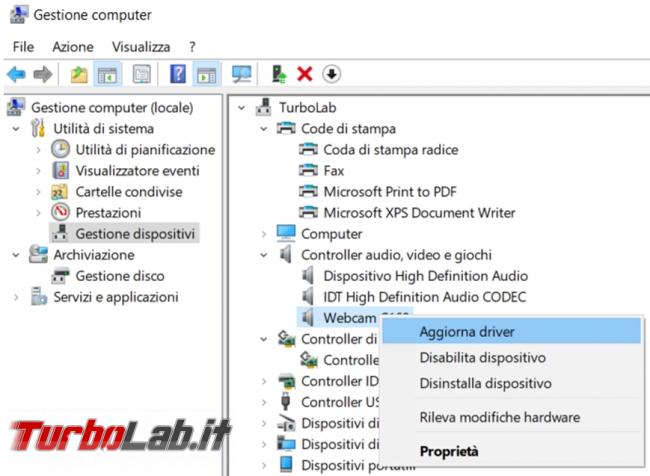
Task: Expand Servizi e applicazioni node
Action: (x=16, y=297)
